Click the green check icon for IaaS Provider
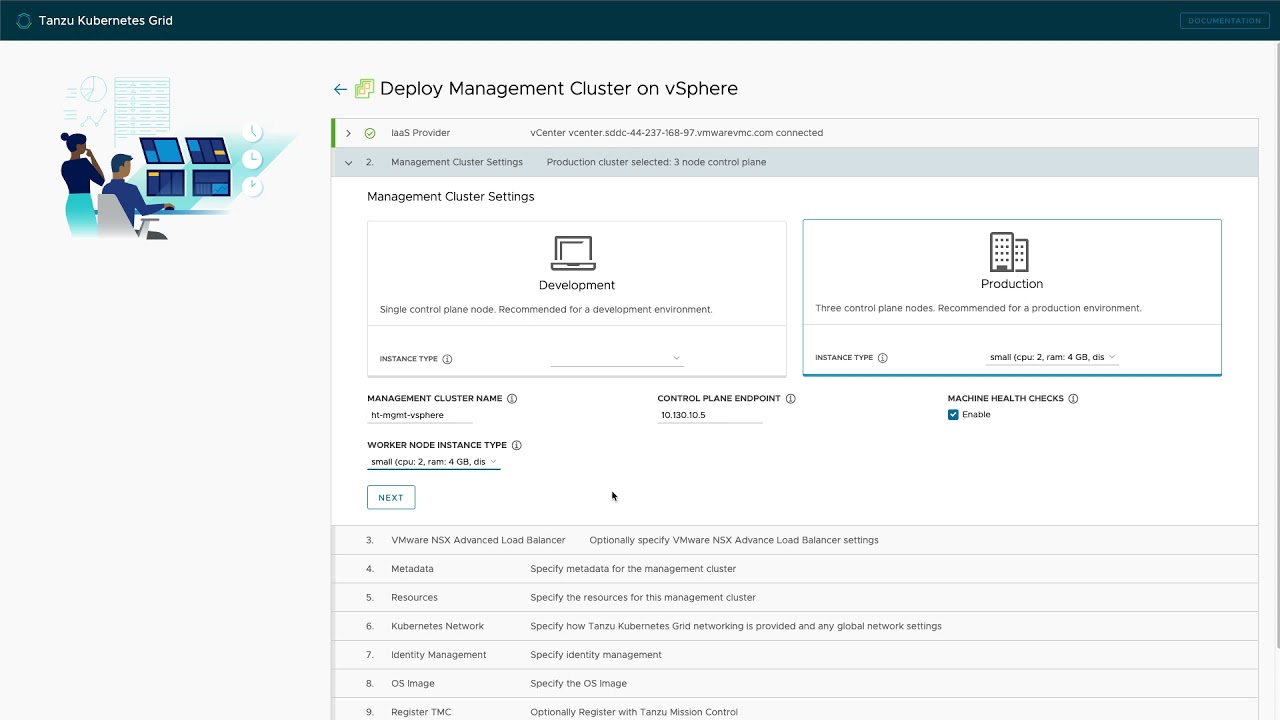The image size is (1280, 720). point(370,133)
